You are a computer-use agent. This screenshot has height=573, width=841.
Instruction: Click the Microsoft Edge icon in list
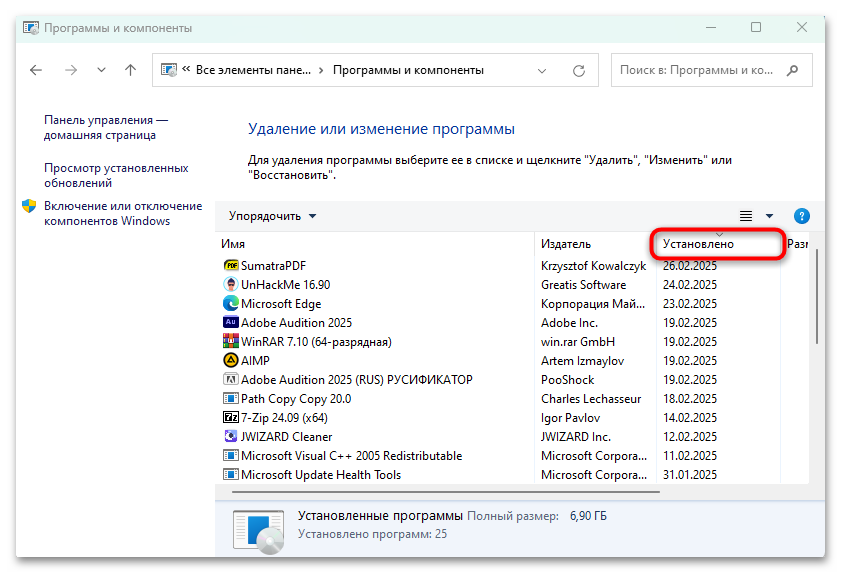(x=231, y=304)
